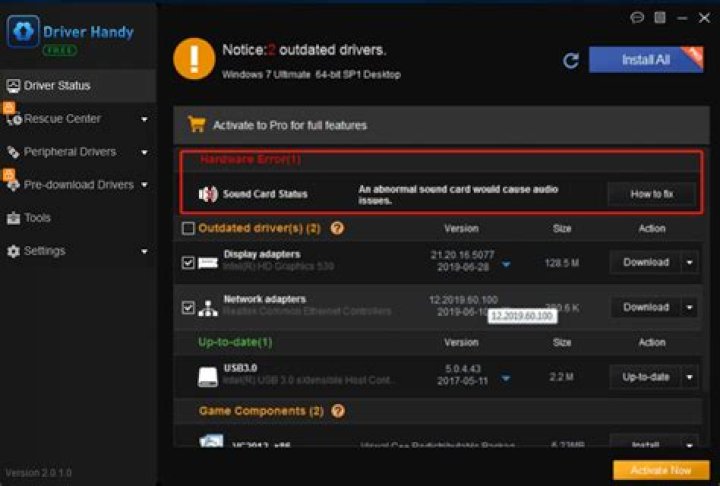720x486 pixels.
Task: Click the orange exclamation notice icon
Action: coord(194,59)
